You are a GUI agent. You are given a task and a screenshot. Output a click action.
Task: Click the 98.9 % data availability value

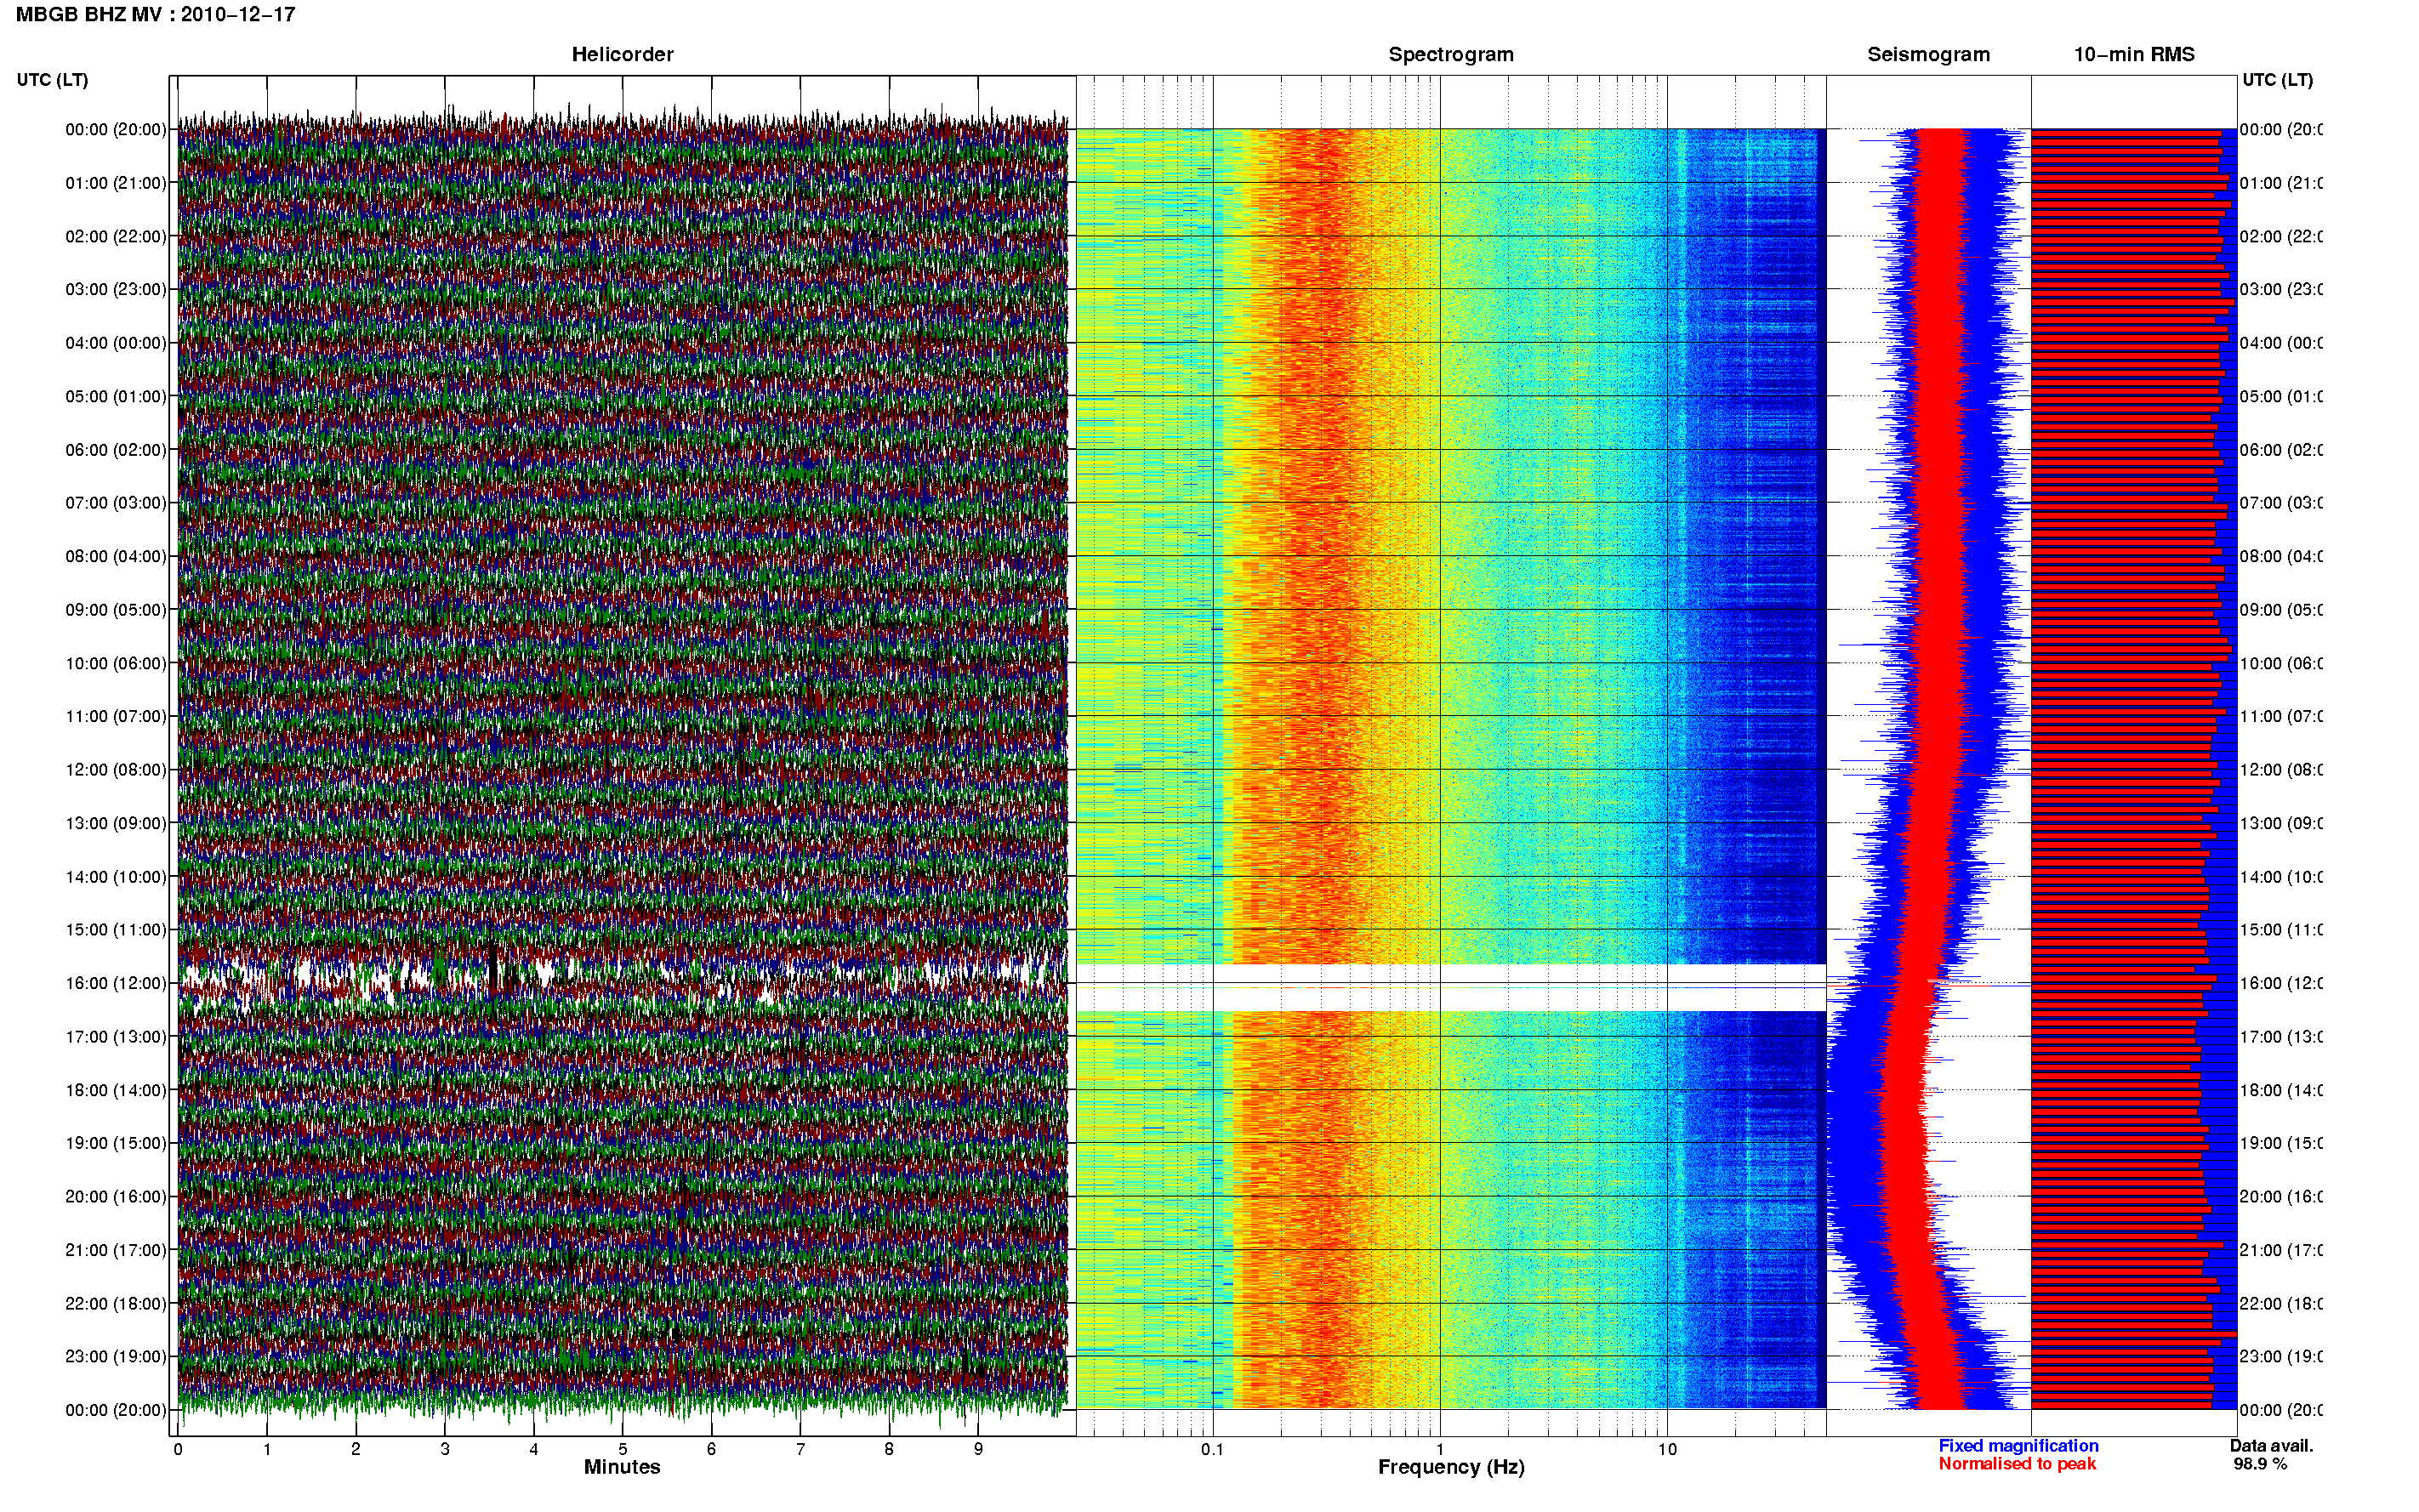point(2260,1464)
